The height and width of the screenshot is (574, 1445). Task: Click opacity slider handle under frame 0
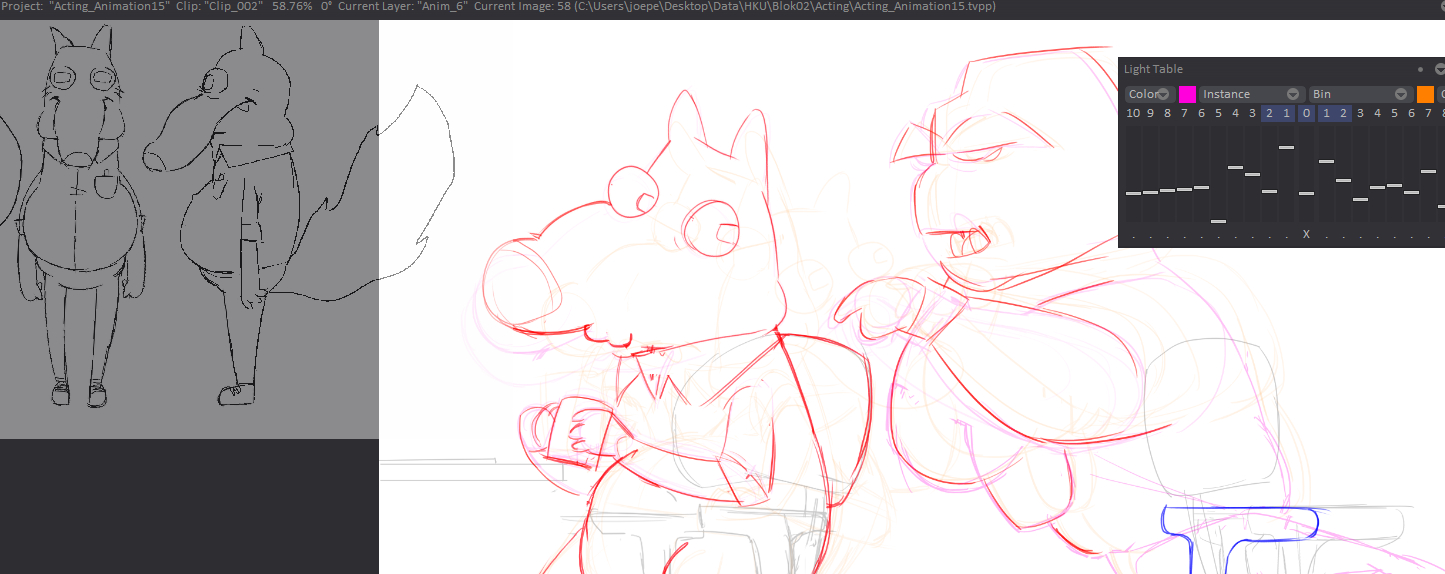1306,193
